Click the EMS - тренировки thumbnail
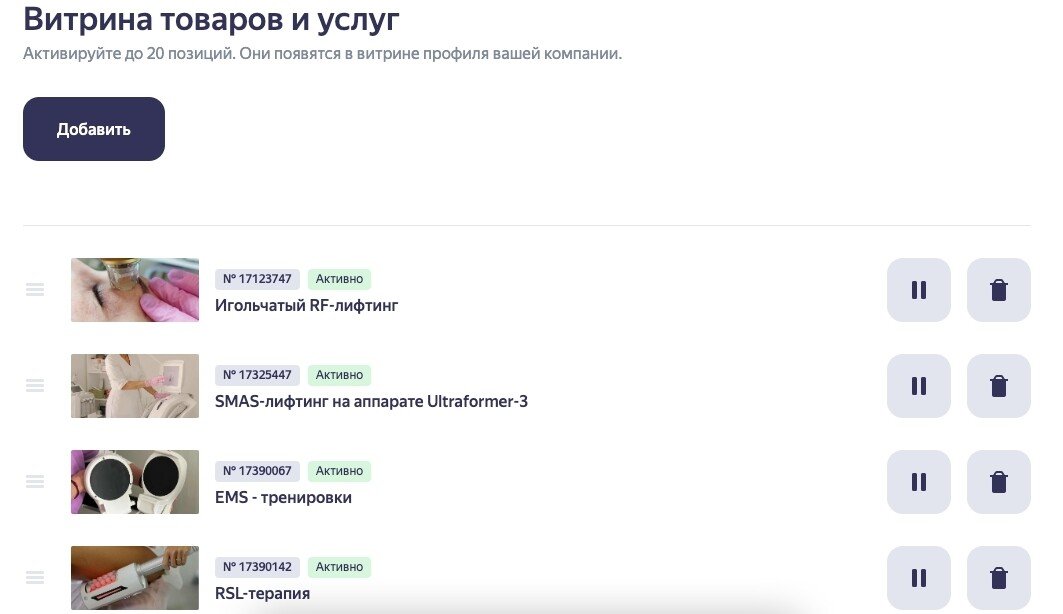The image size is (1063, 614). coord(135,482)
